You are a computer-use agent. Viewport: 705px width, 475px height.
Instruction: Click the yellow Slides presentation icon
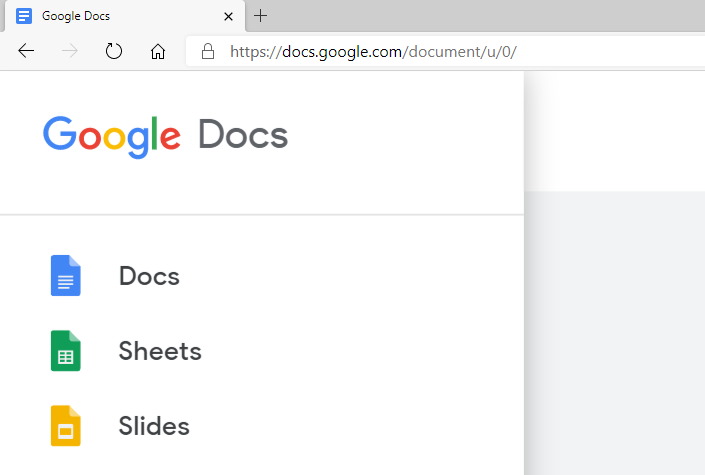point(66,426)
